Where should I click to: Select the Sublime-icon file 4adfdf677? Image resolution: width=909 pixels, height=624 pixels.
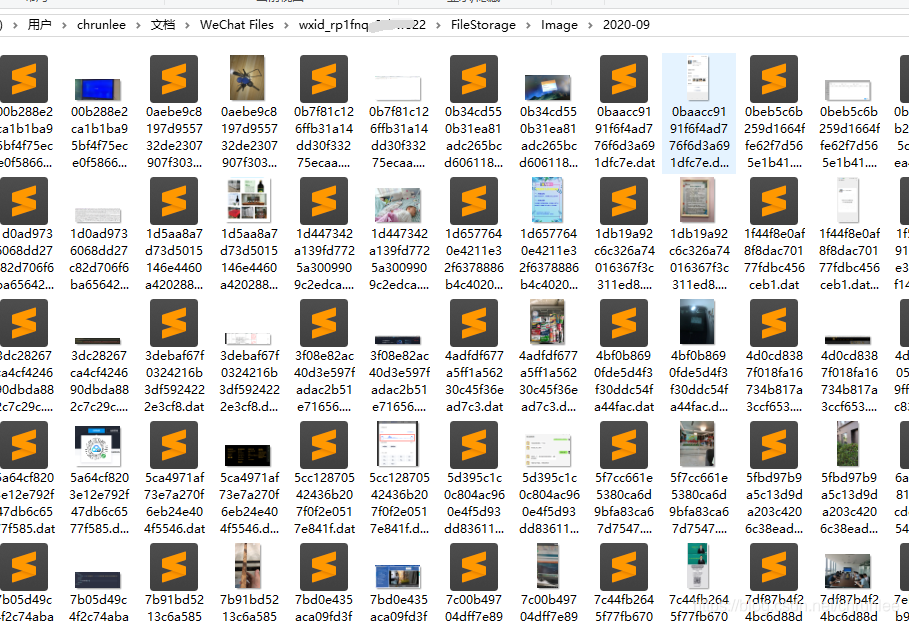(474, 323)
